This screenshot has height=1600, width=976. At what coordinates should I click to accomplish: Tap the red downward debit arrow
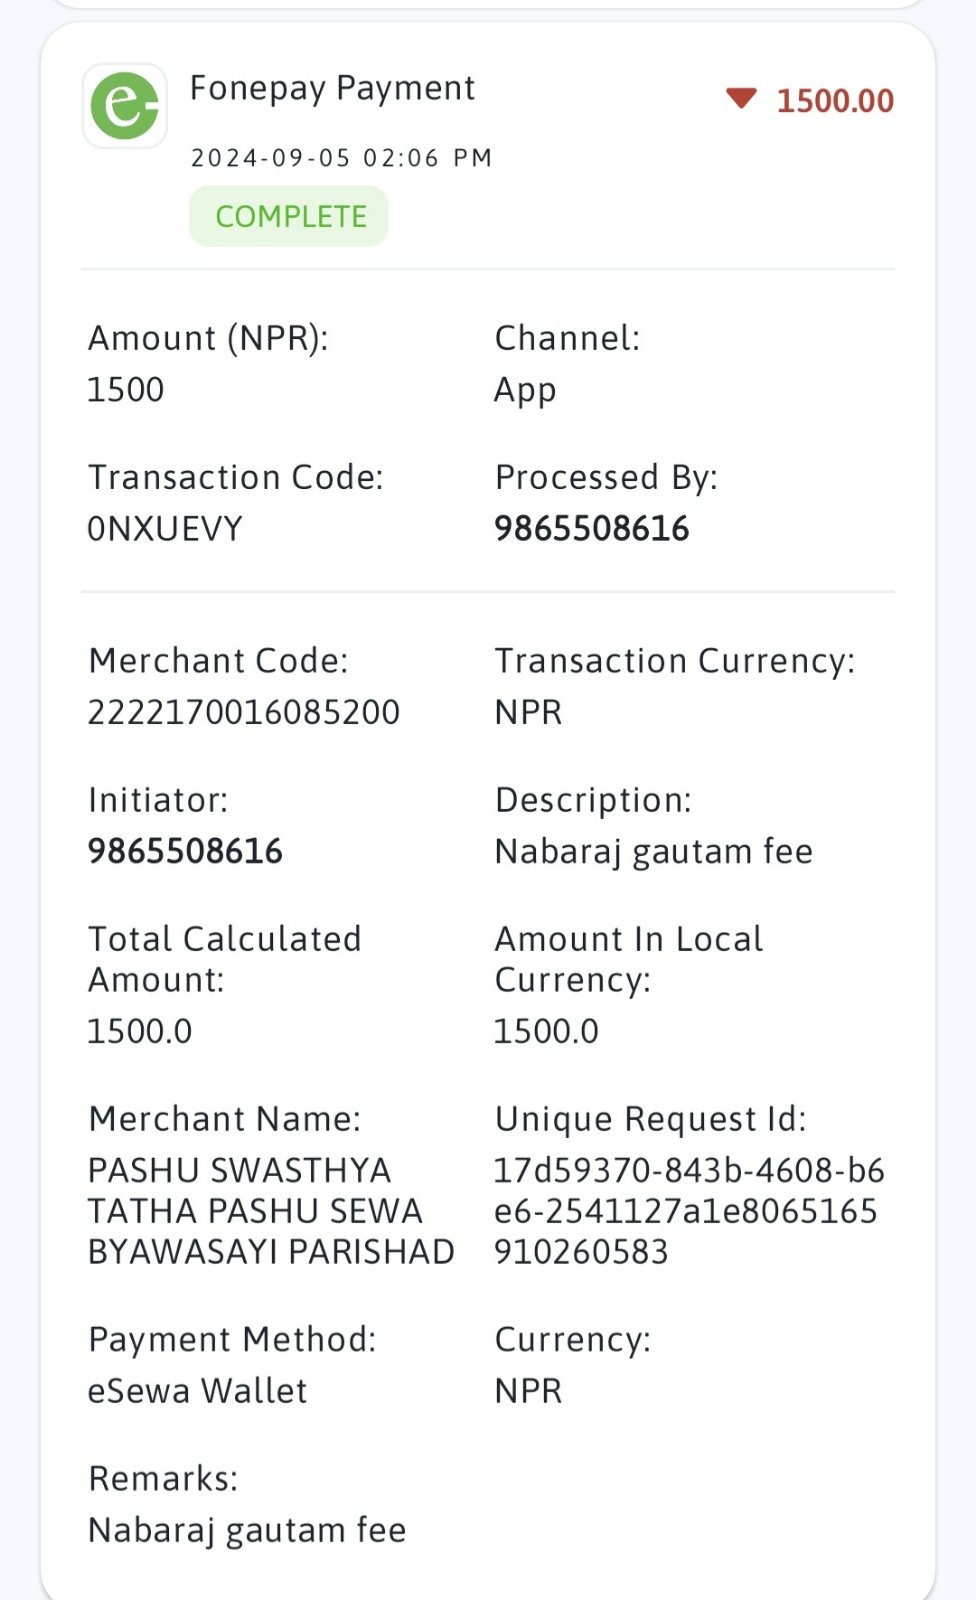pyautogui.click(x=741, y=98)
